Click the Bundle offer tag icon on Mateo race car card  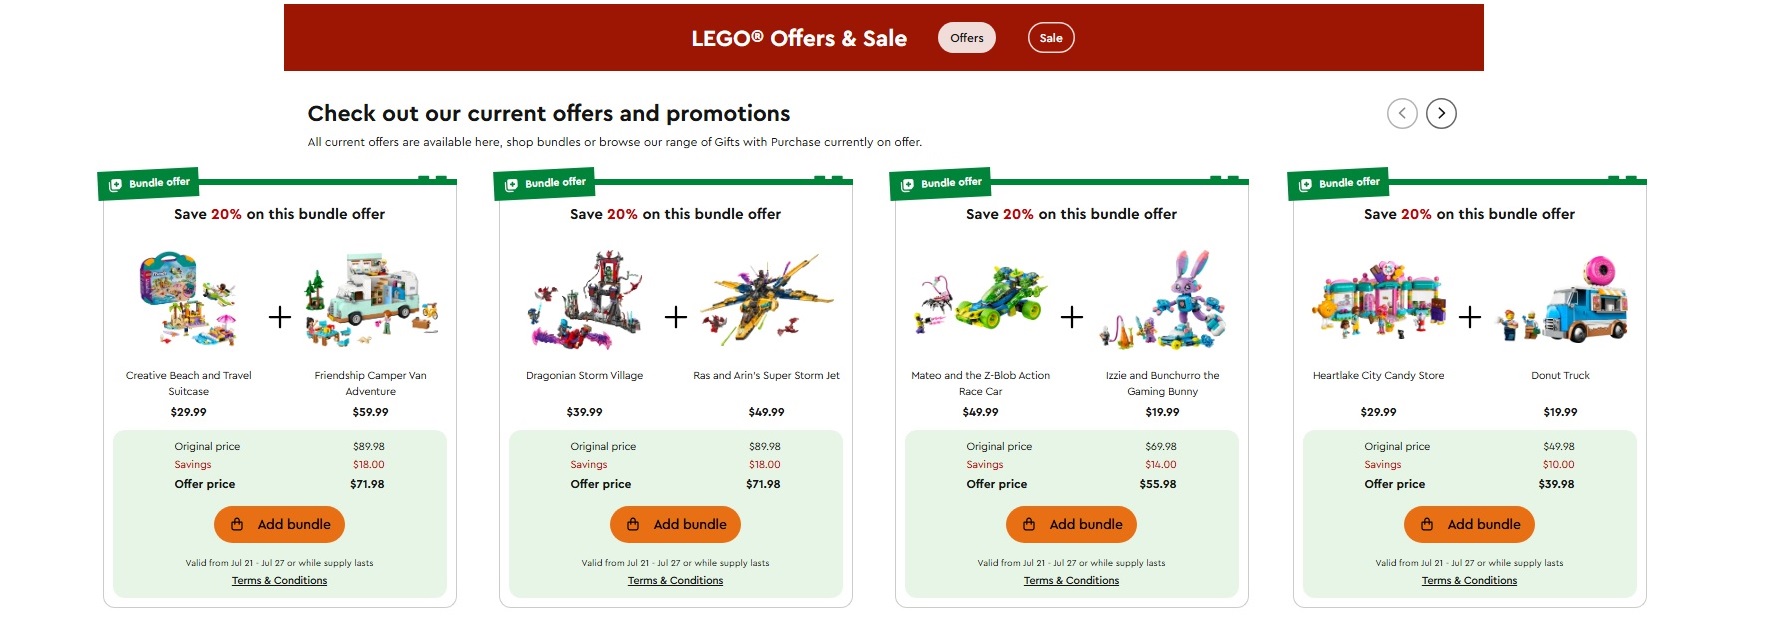point(907,183)
